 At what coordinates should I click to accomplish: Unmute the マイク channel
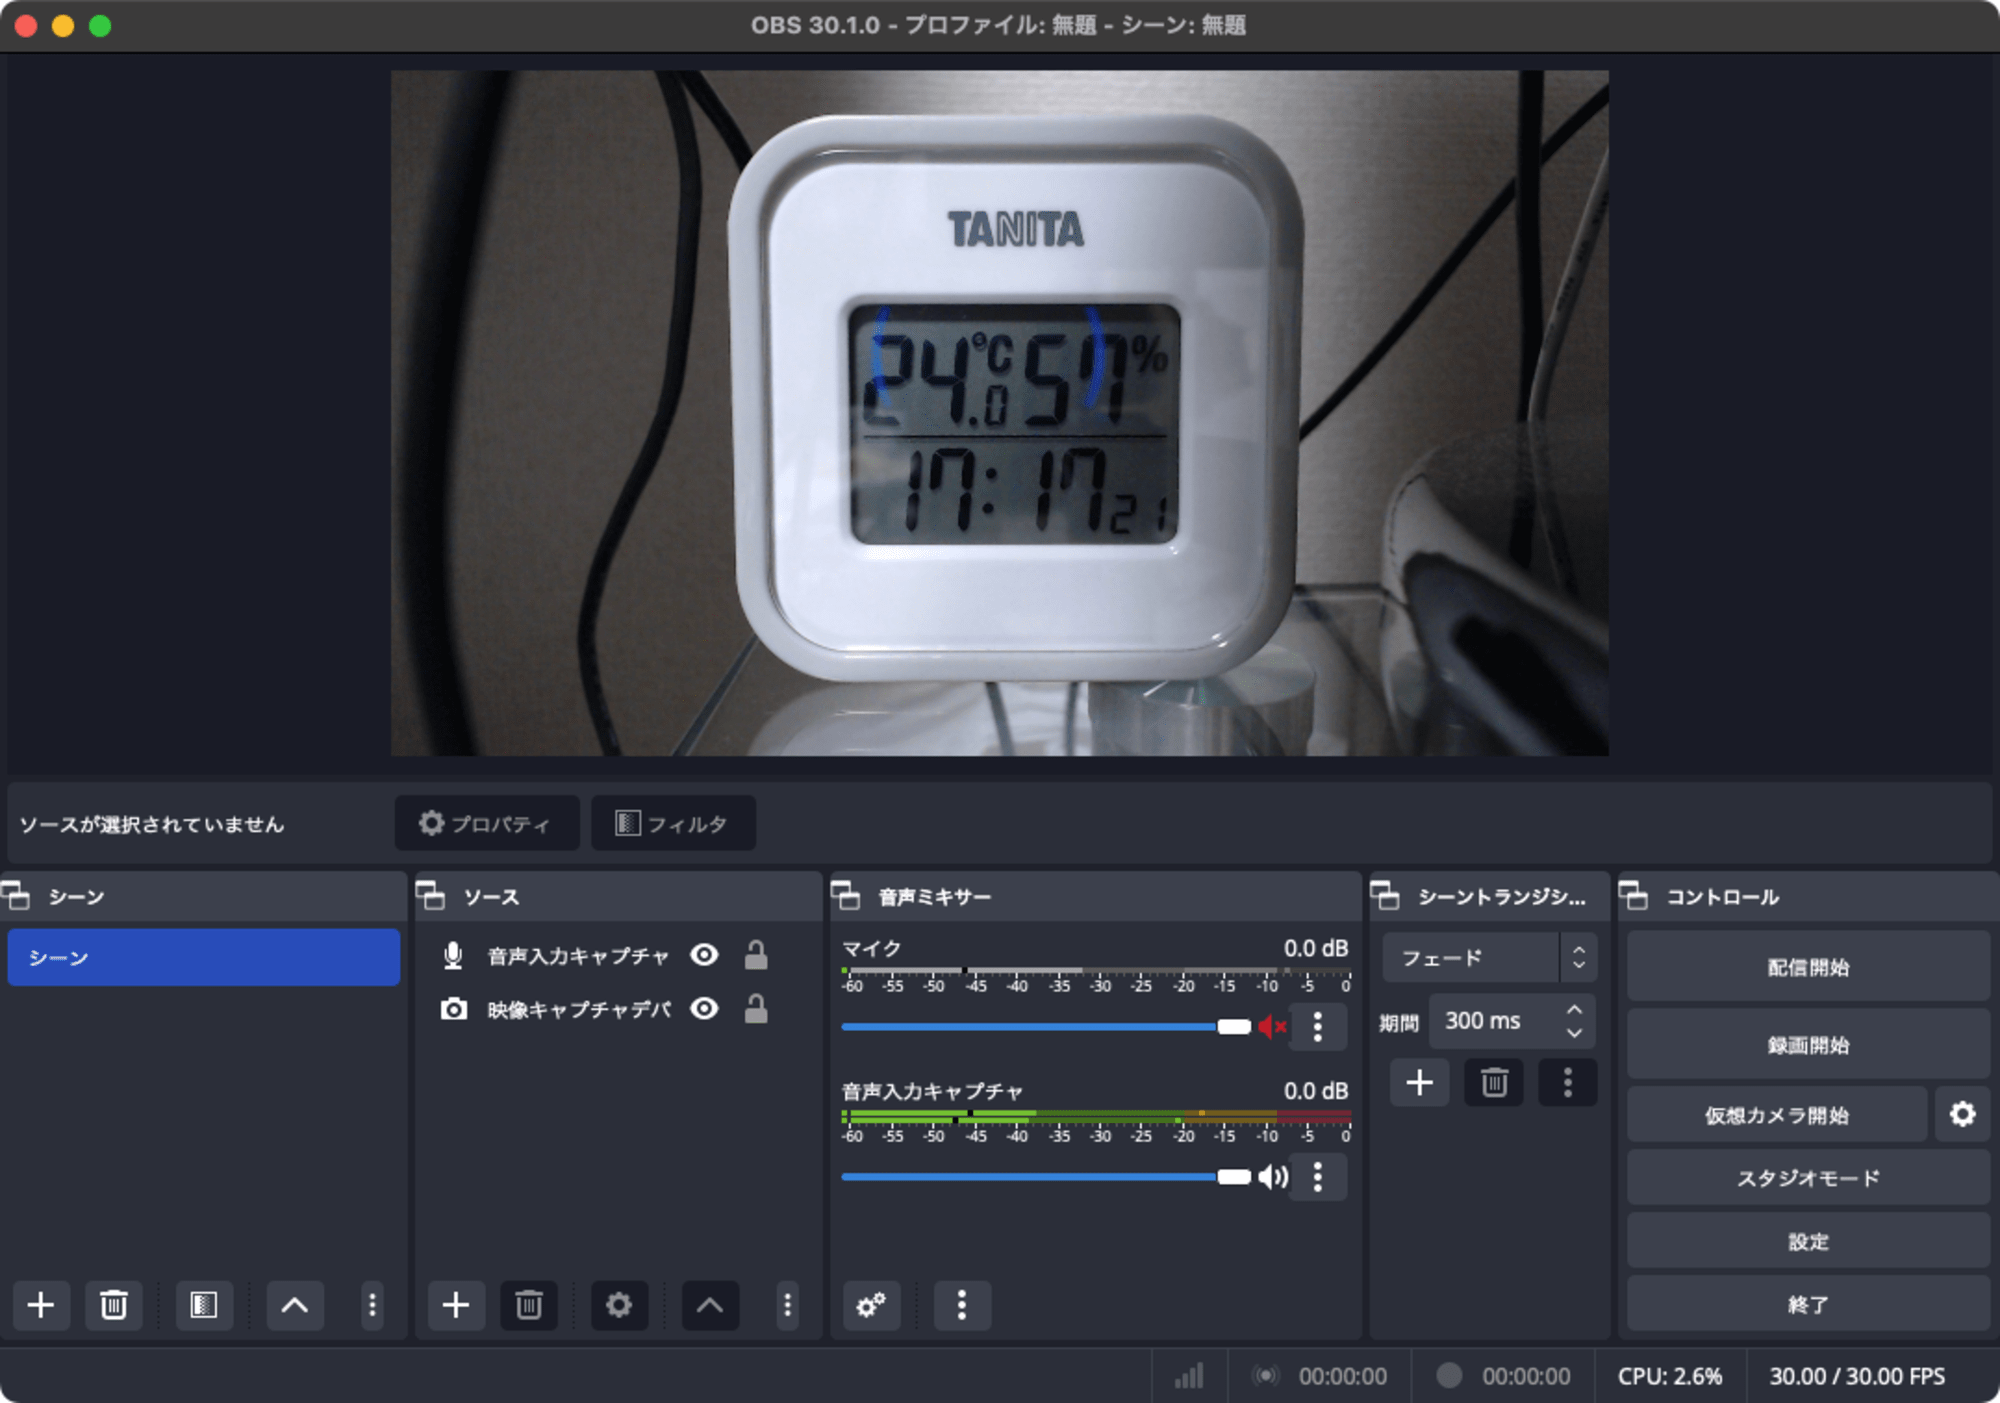pyautogui.click(x=1272, y=1027)
